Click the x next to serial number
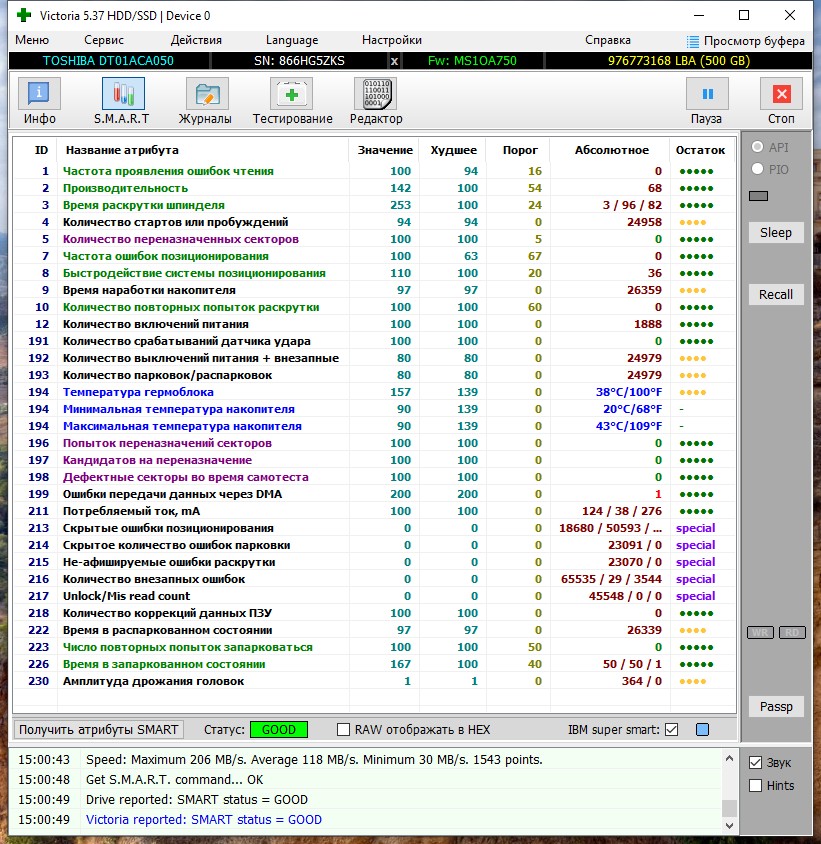This screenshot has height=844, width=821. [x=394, y=61]
